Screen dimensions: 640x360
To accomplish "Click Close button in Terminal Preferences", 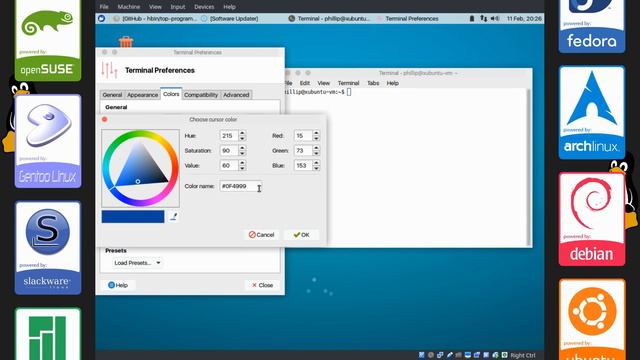I will tap(262, 285).
